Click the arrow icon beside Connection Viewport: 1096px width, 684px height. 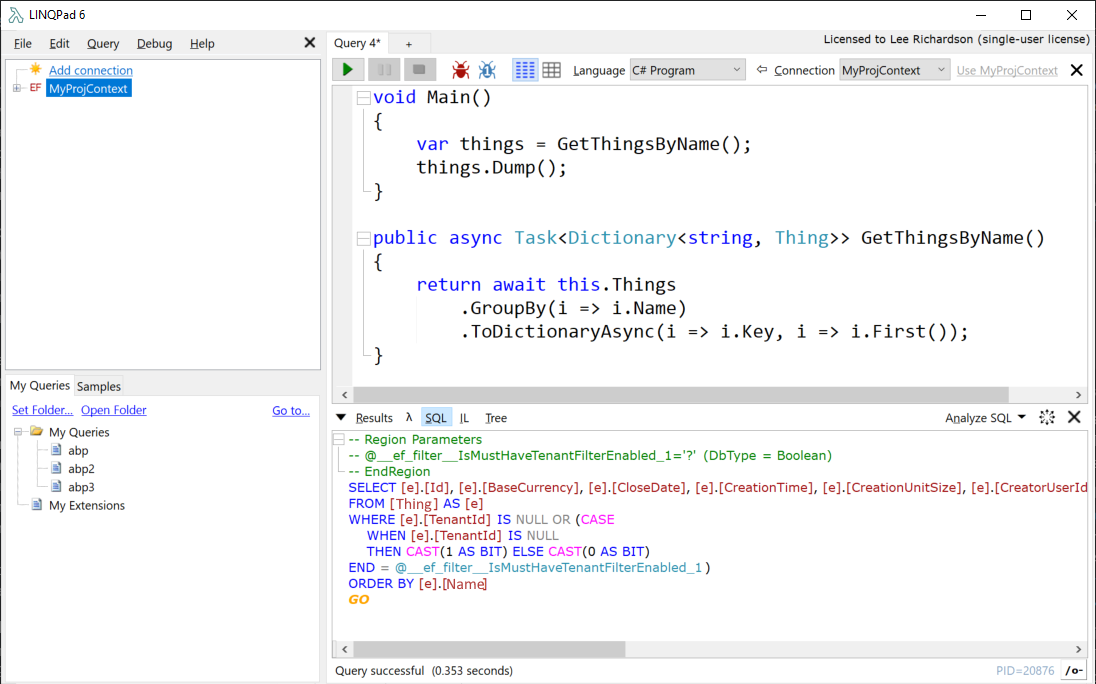click(x=762, y=69)
